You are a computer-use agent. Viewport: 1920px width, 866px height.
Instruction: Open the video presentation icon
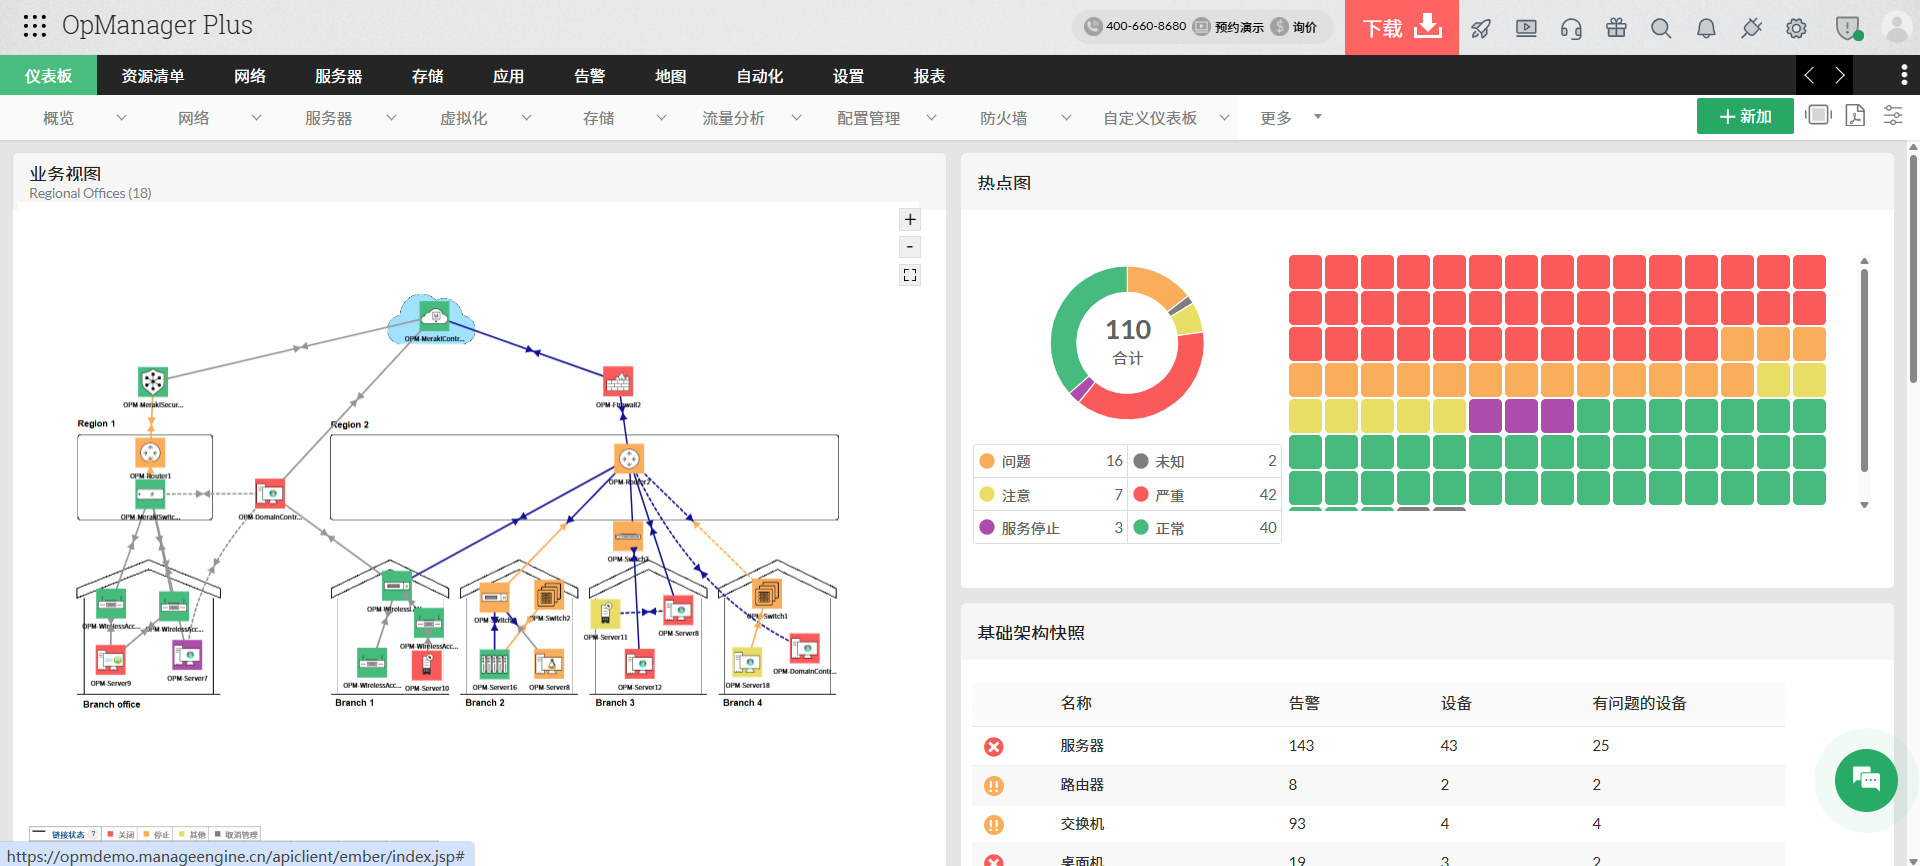point(1526,28)
